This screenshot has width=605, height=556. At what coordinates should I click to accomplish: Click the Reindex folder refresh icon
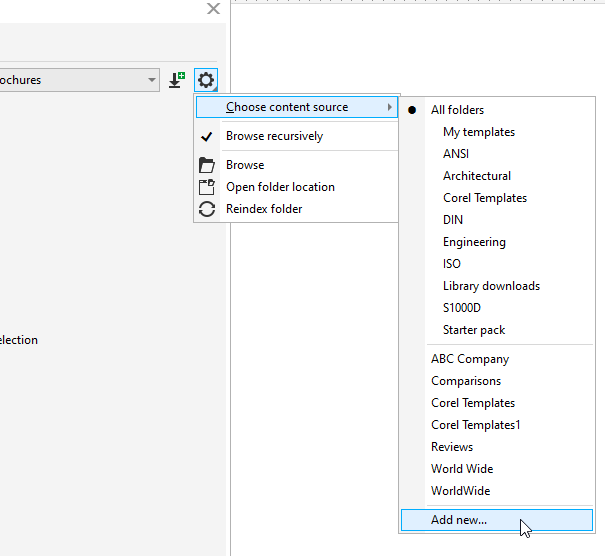207,209
